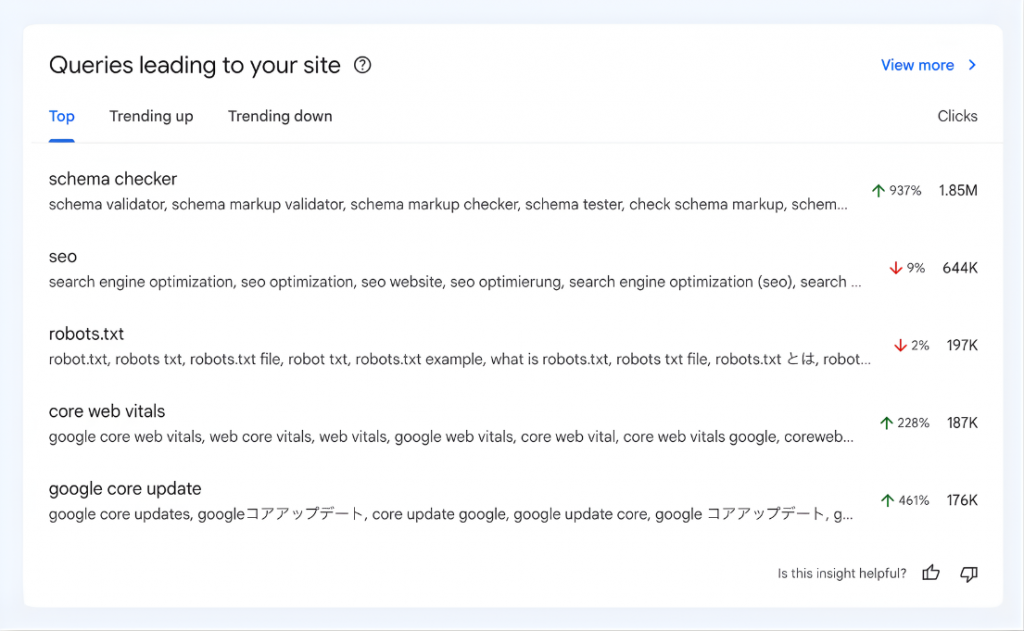Select the schema checker query
1024x631 pixels.
pos(112,179)
